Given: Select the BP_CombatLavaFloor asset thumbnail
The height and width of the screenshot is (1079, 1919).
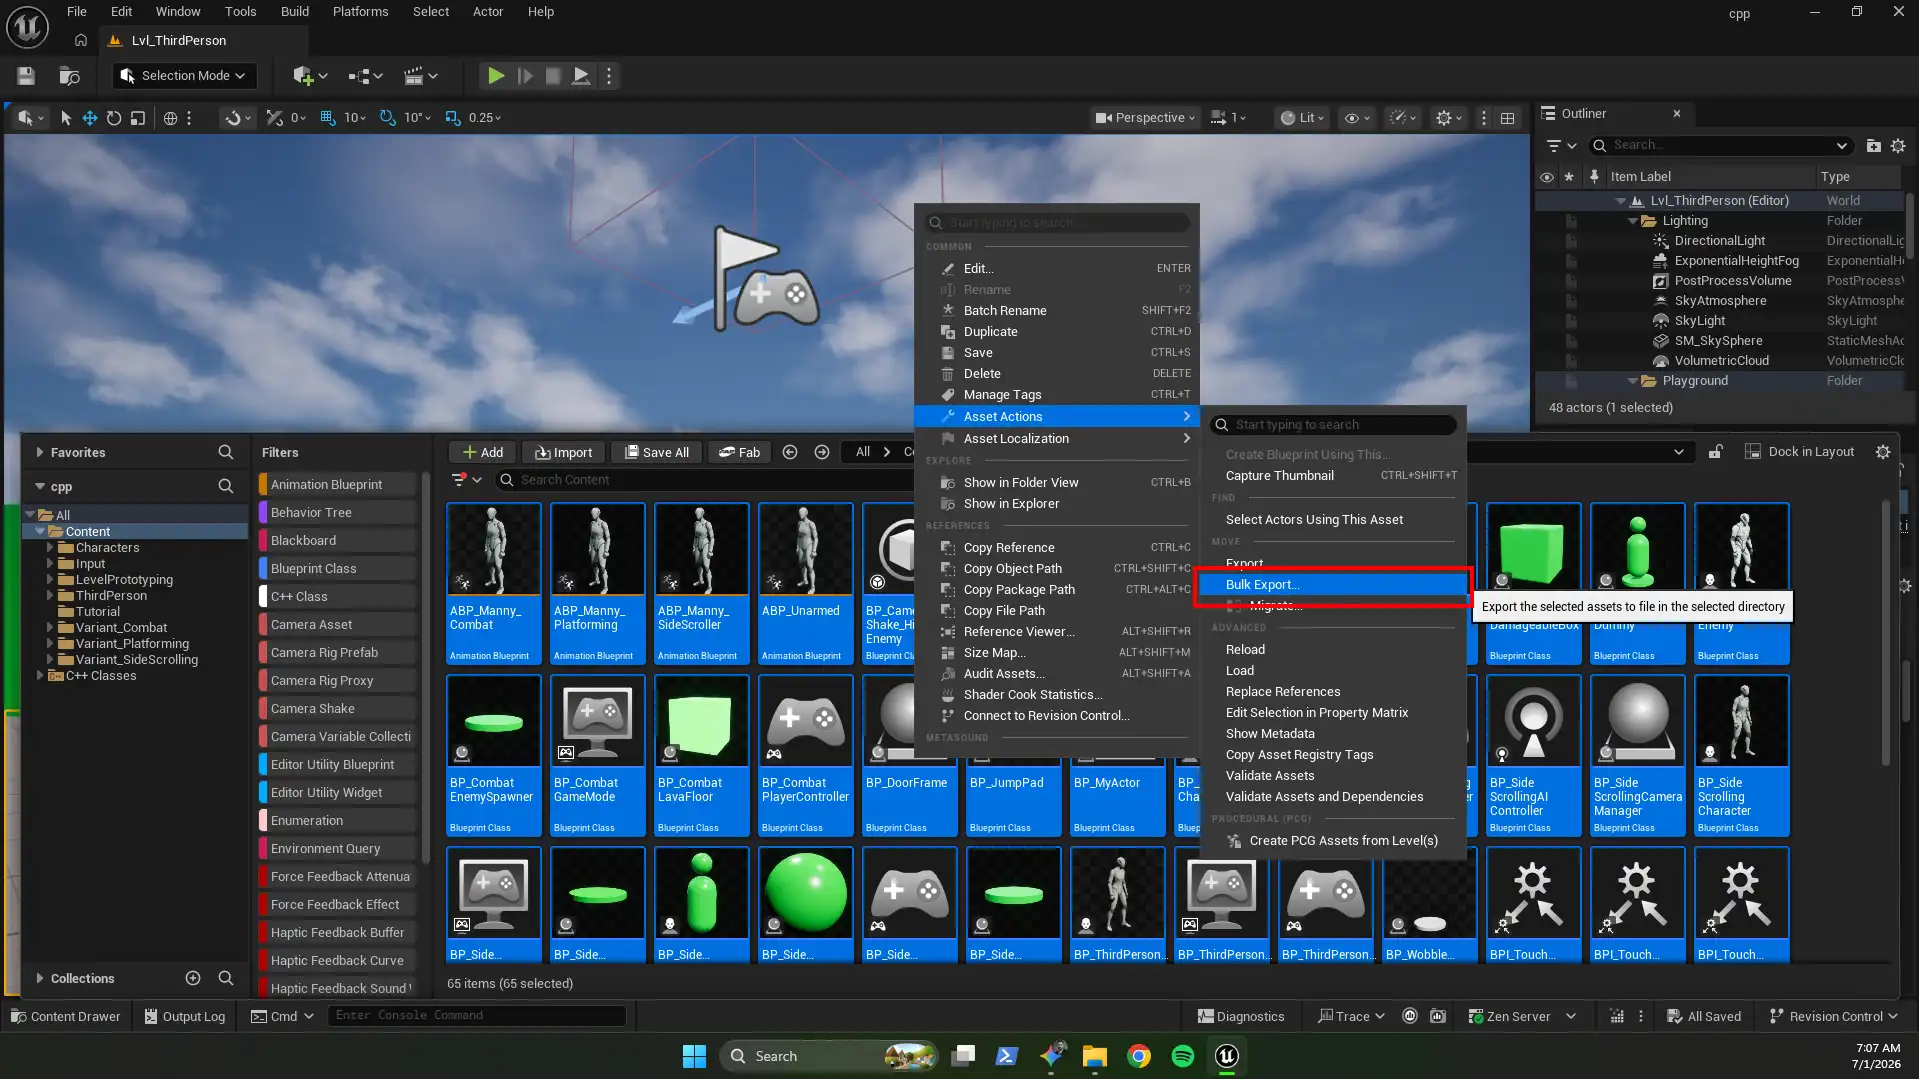Looking at the screenshot, I should [702, 722].
